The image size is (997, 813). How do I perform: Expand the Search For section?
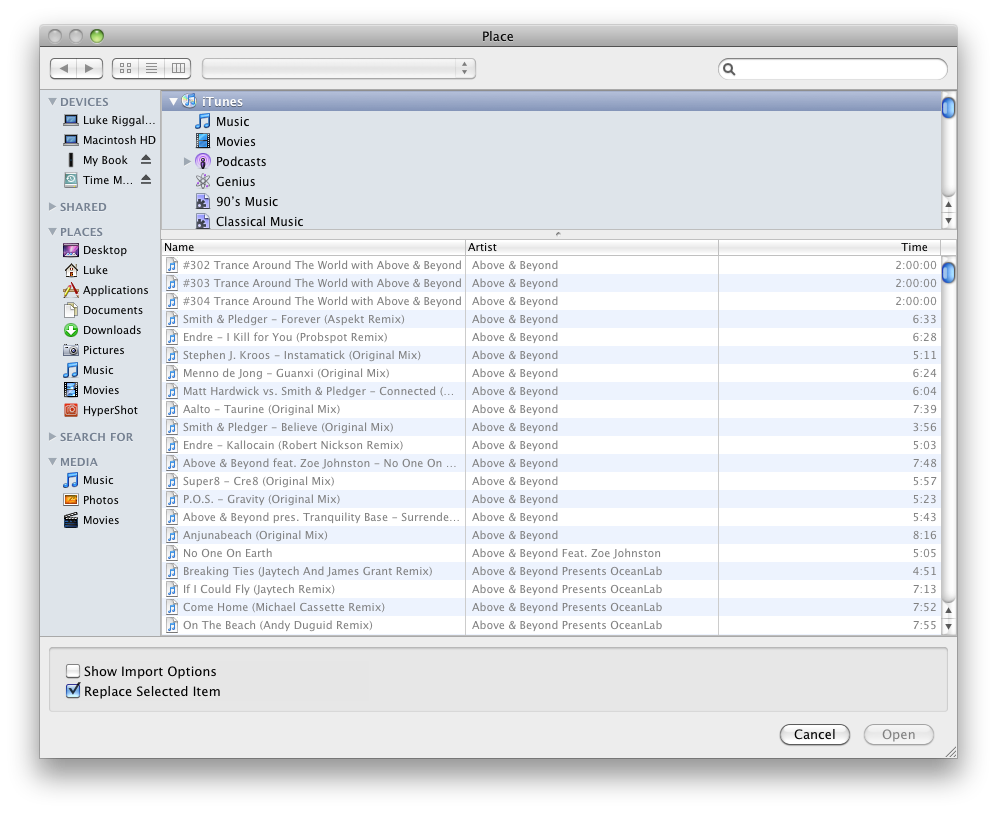53,437
